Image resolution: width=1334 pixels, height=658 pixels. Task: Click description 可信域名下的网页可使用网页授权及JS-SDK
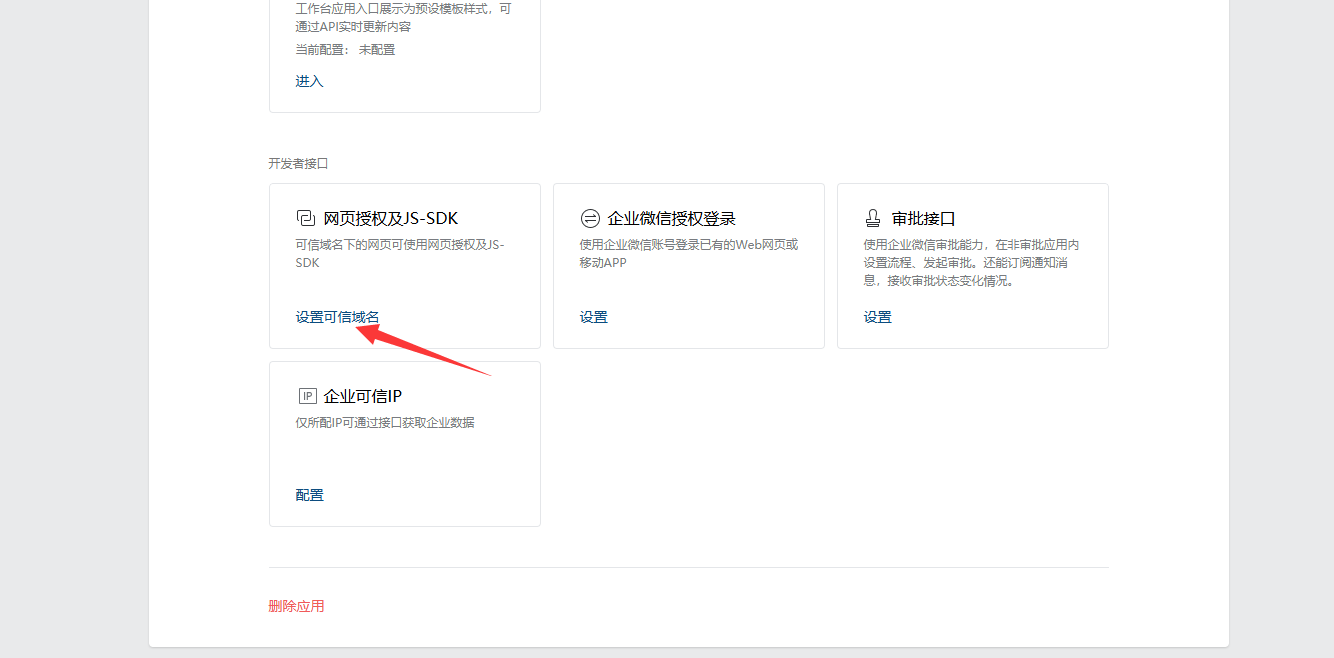click(400, 254)
